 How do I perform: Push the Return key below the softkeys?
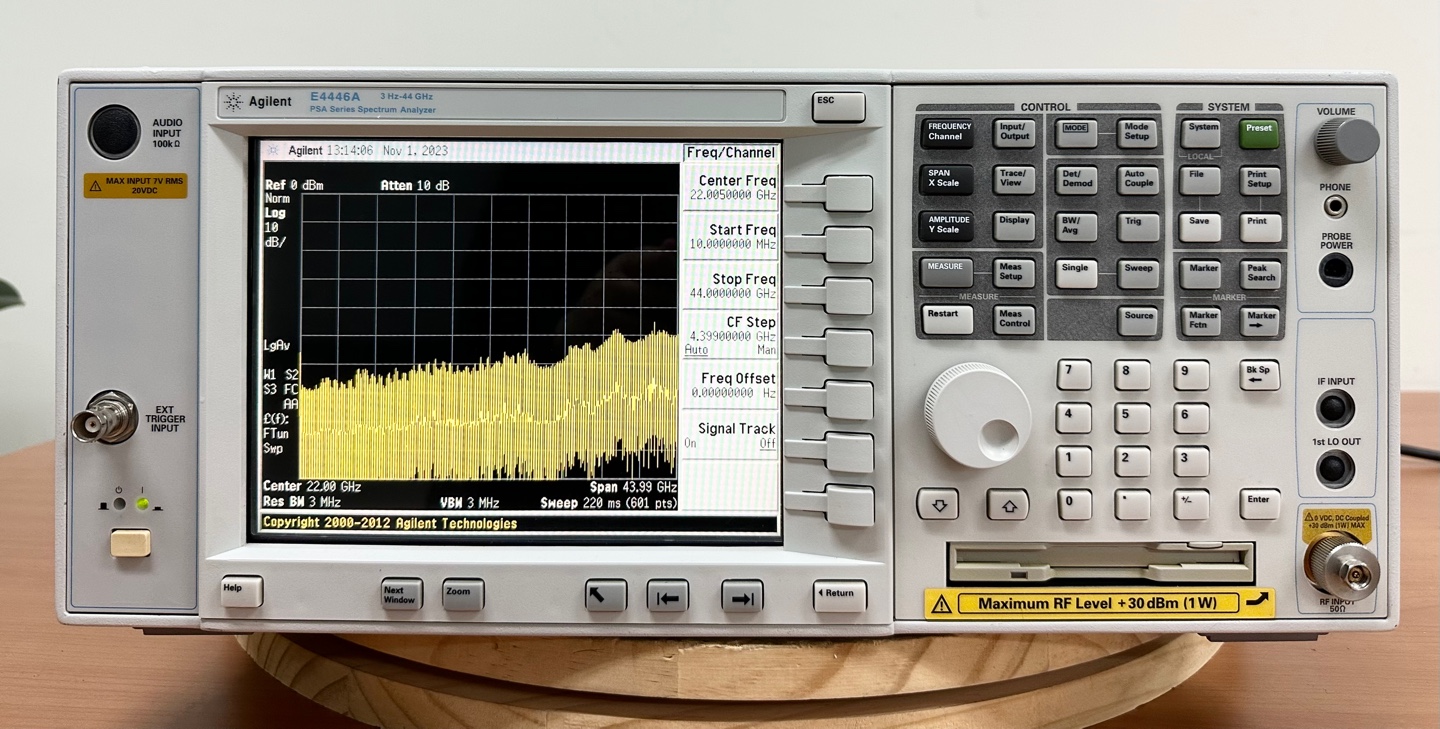click(x=839, y=595)
